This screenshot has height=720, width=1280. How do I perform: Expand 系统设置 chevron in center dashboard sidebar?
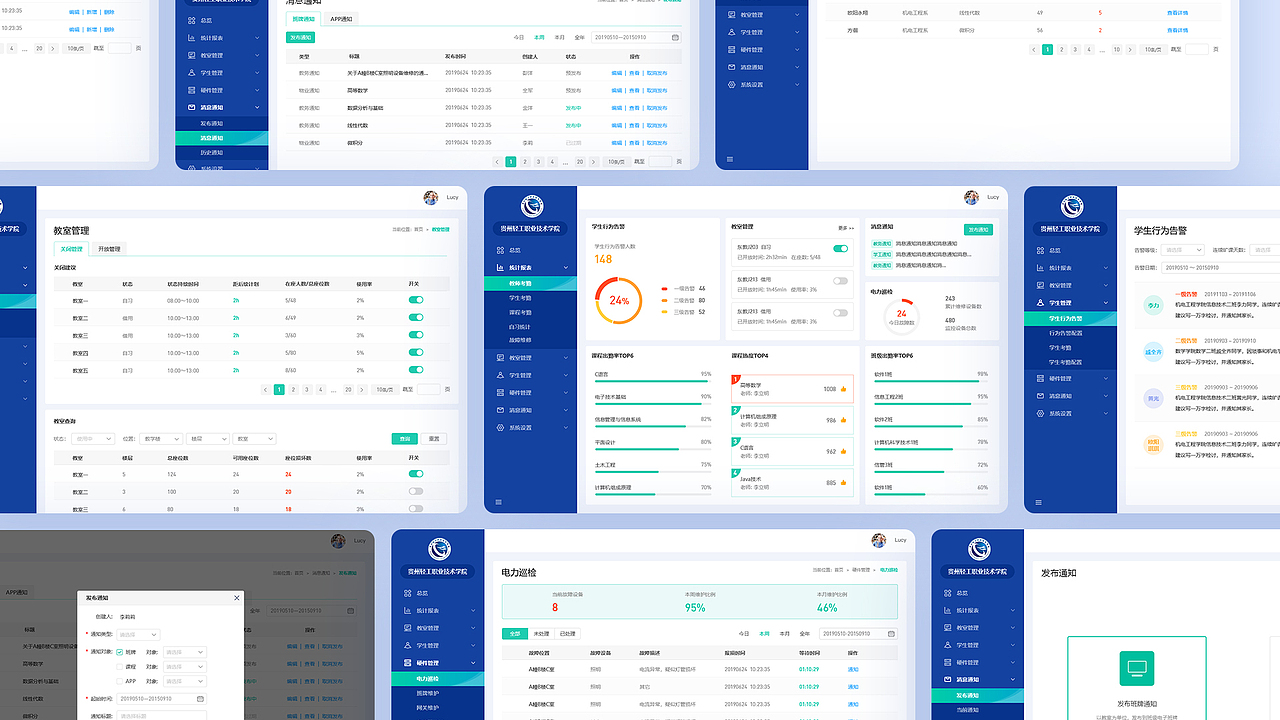click(566, 427)
